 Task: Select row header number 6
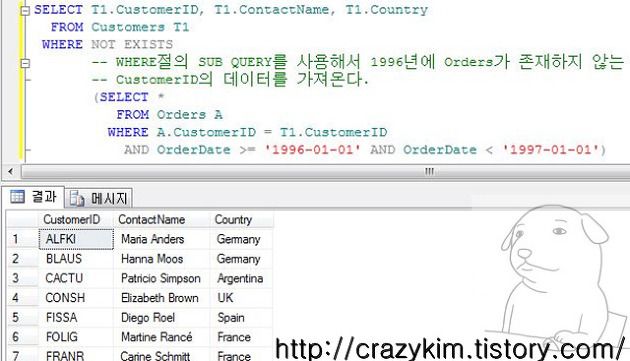pyautogui.click(x=23, y=337)
